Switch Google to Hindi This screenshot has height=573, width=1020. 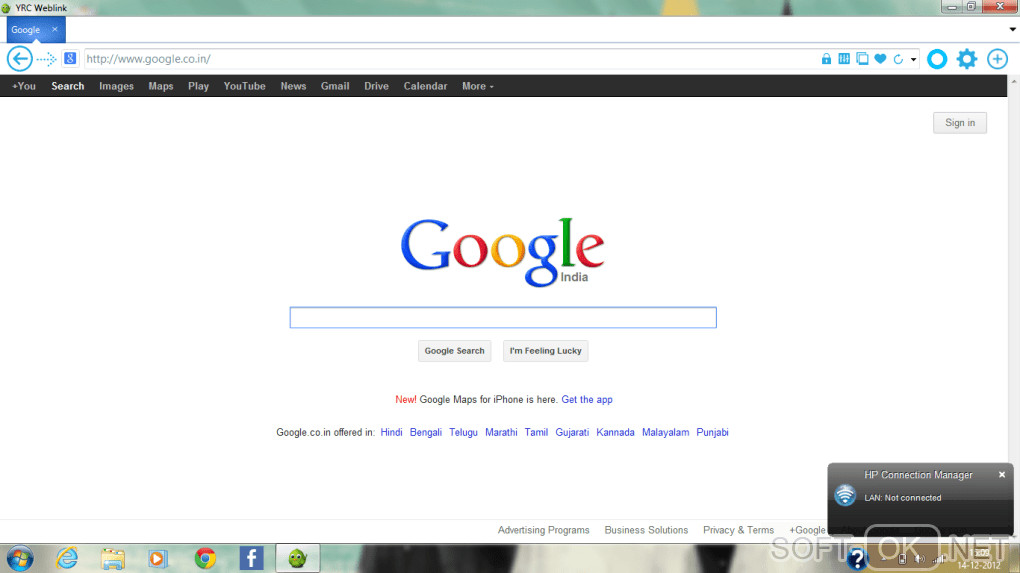click(x=392, y=432)
